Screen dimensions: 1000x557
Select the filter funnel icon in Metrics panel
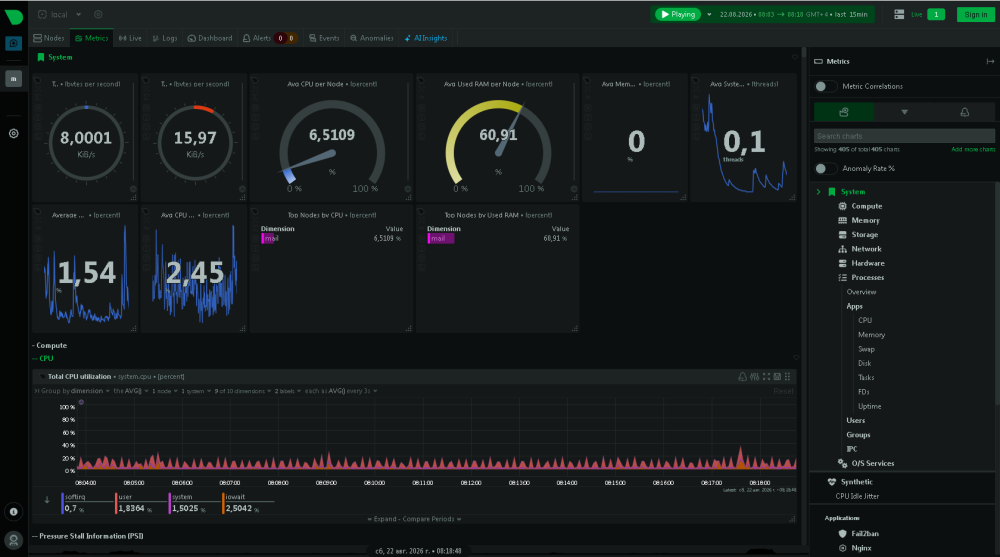coord(904,112)
